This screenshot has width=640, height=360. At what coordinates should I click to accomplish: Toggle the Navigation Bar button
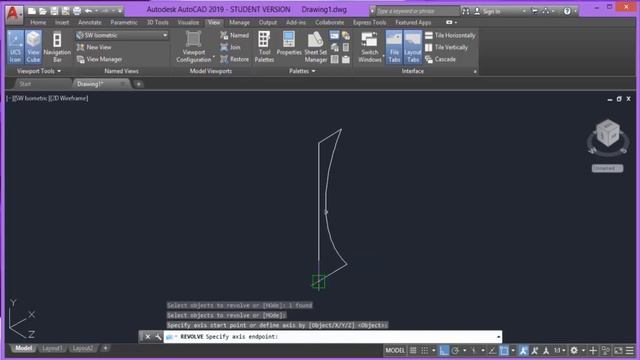(x=57, y=47)
